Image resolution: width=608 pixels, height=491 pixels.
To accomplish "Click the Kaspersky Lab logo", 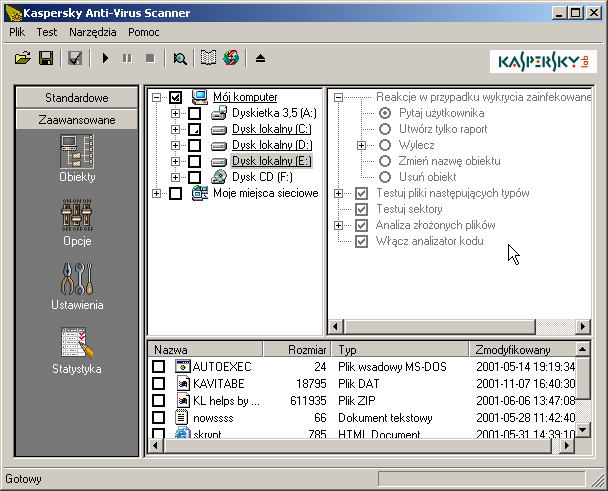I will click(x=543, y=61).
